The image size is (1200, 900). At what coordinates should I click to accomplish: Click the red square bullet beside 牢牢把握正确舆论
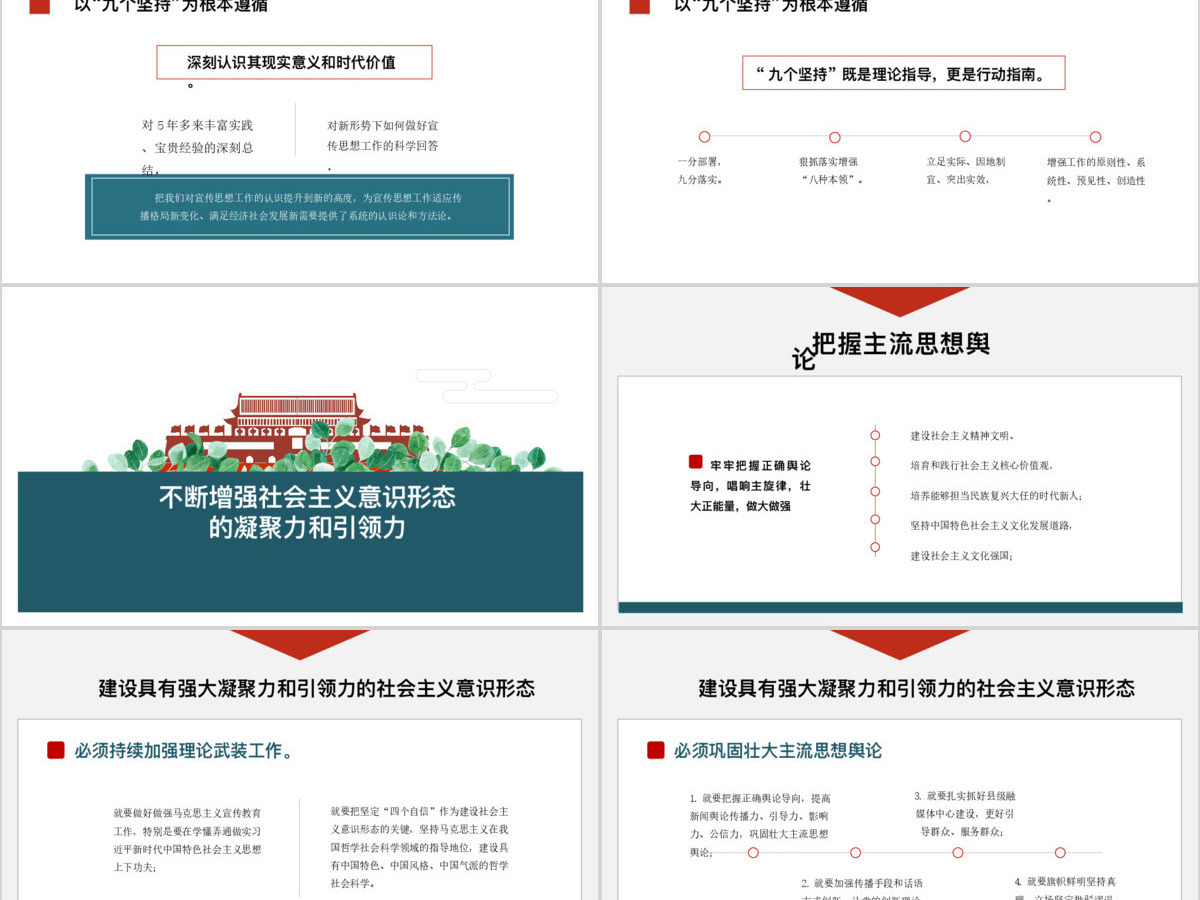[696, 462]
